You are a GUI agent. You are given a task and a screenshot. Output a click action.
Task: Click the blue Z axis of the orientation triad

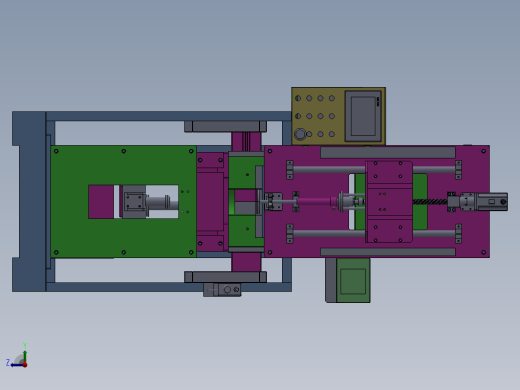click(17, 365)
